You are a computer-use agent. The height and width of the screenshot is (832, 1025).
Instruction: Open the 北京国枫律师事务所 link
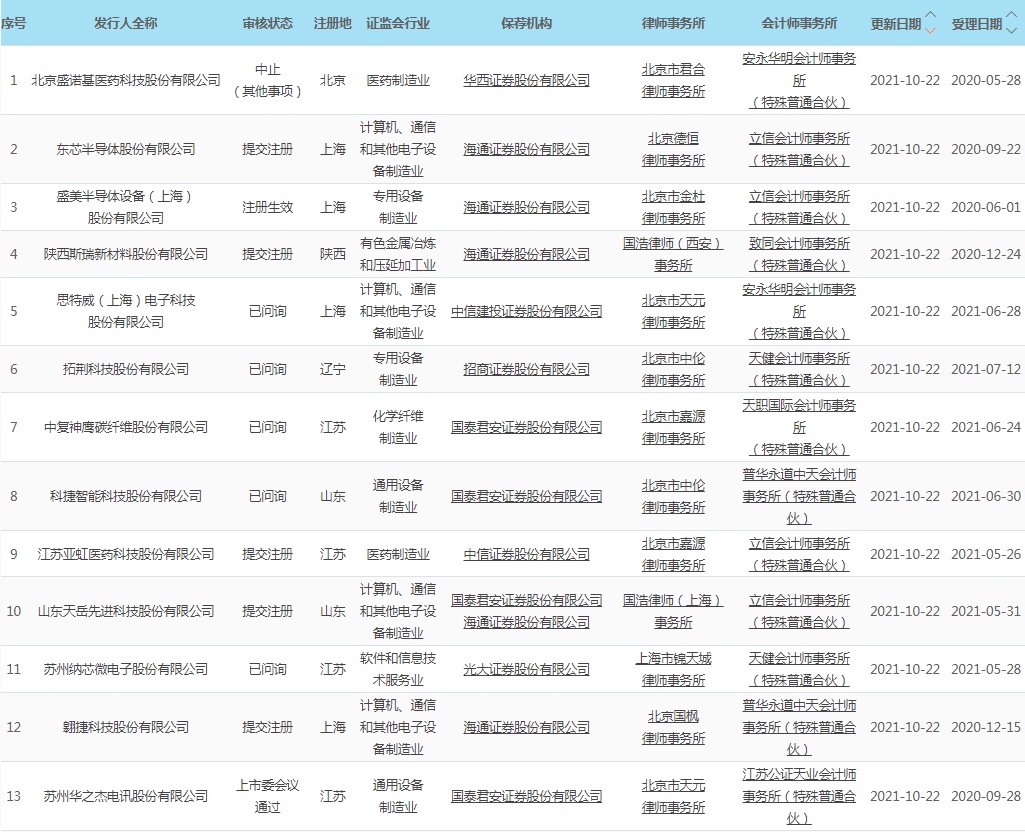pos(673,727)
